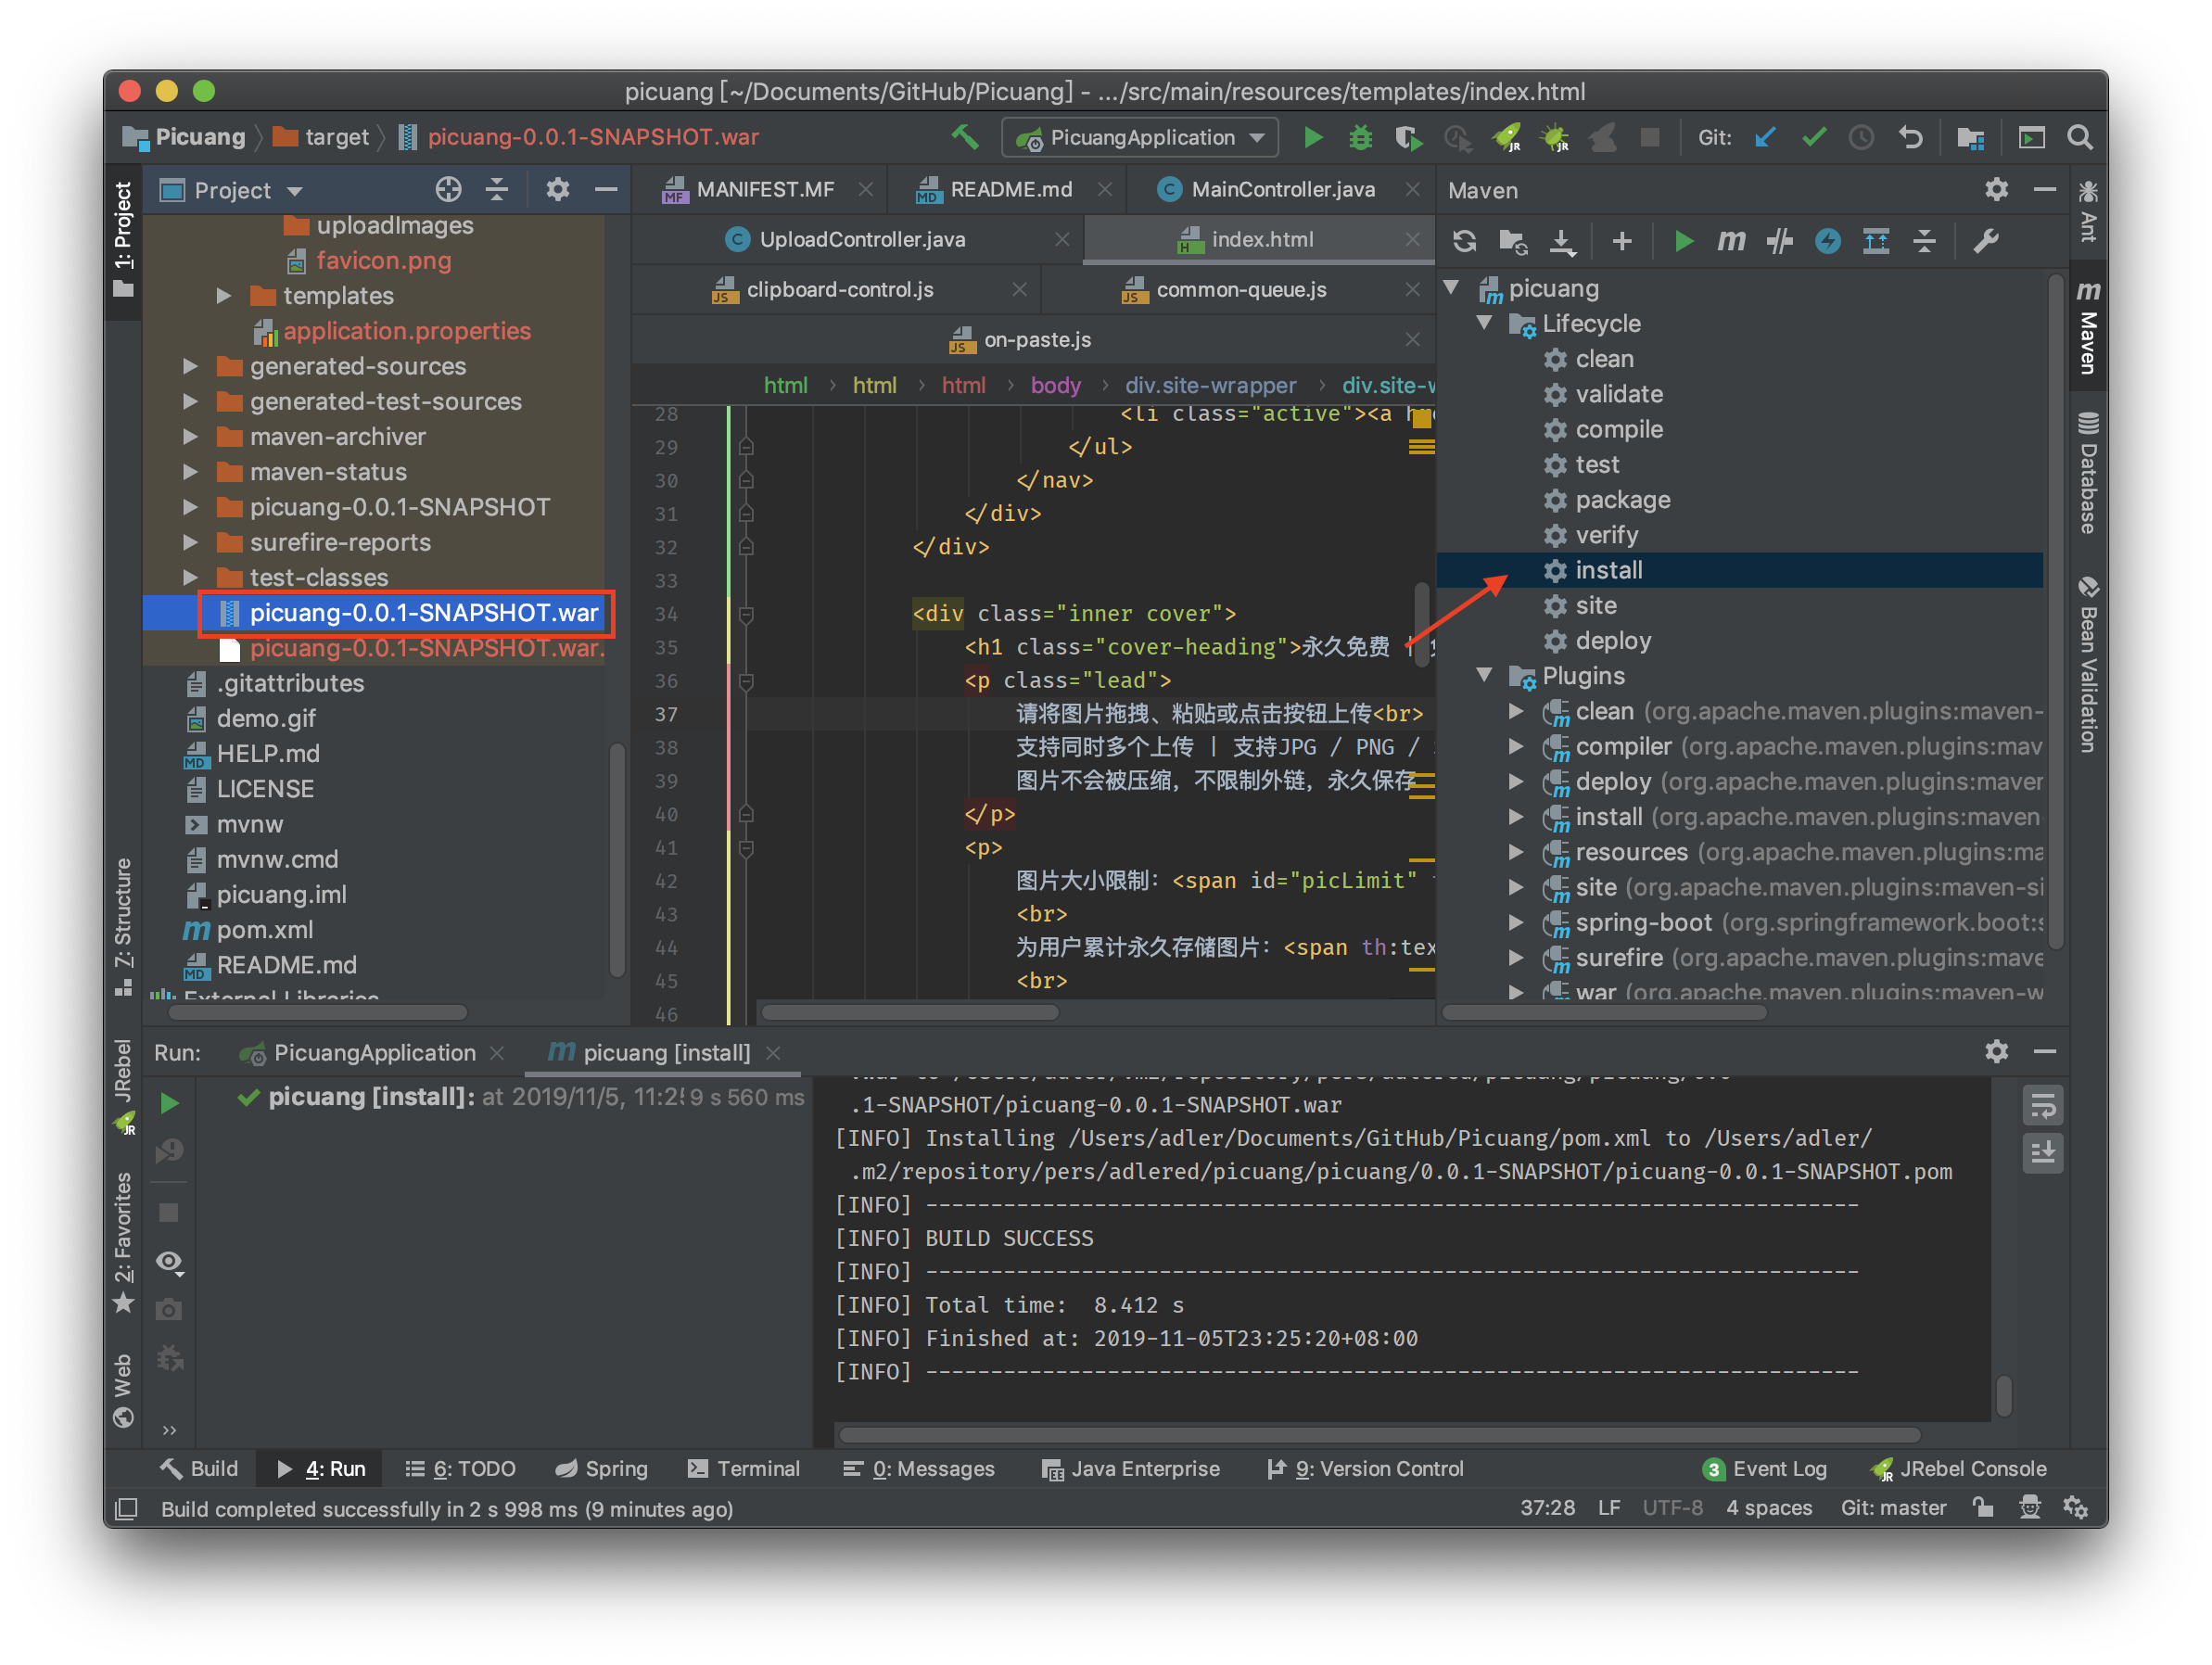Expand the generated-sources folder
The height and width of the screenshot is (1665, 2212).
pyautogui.click(x=190, y=366)
